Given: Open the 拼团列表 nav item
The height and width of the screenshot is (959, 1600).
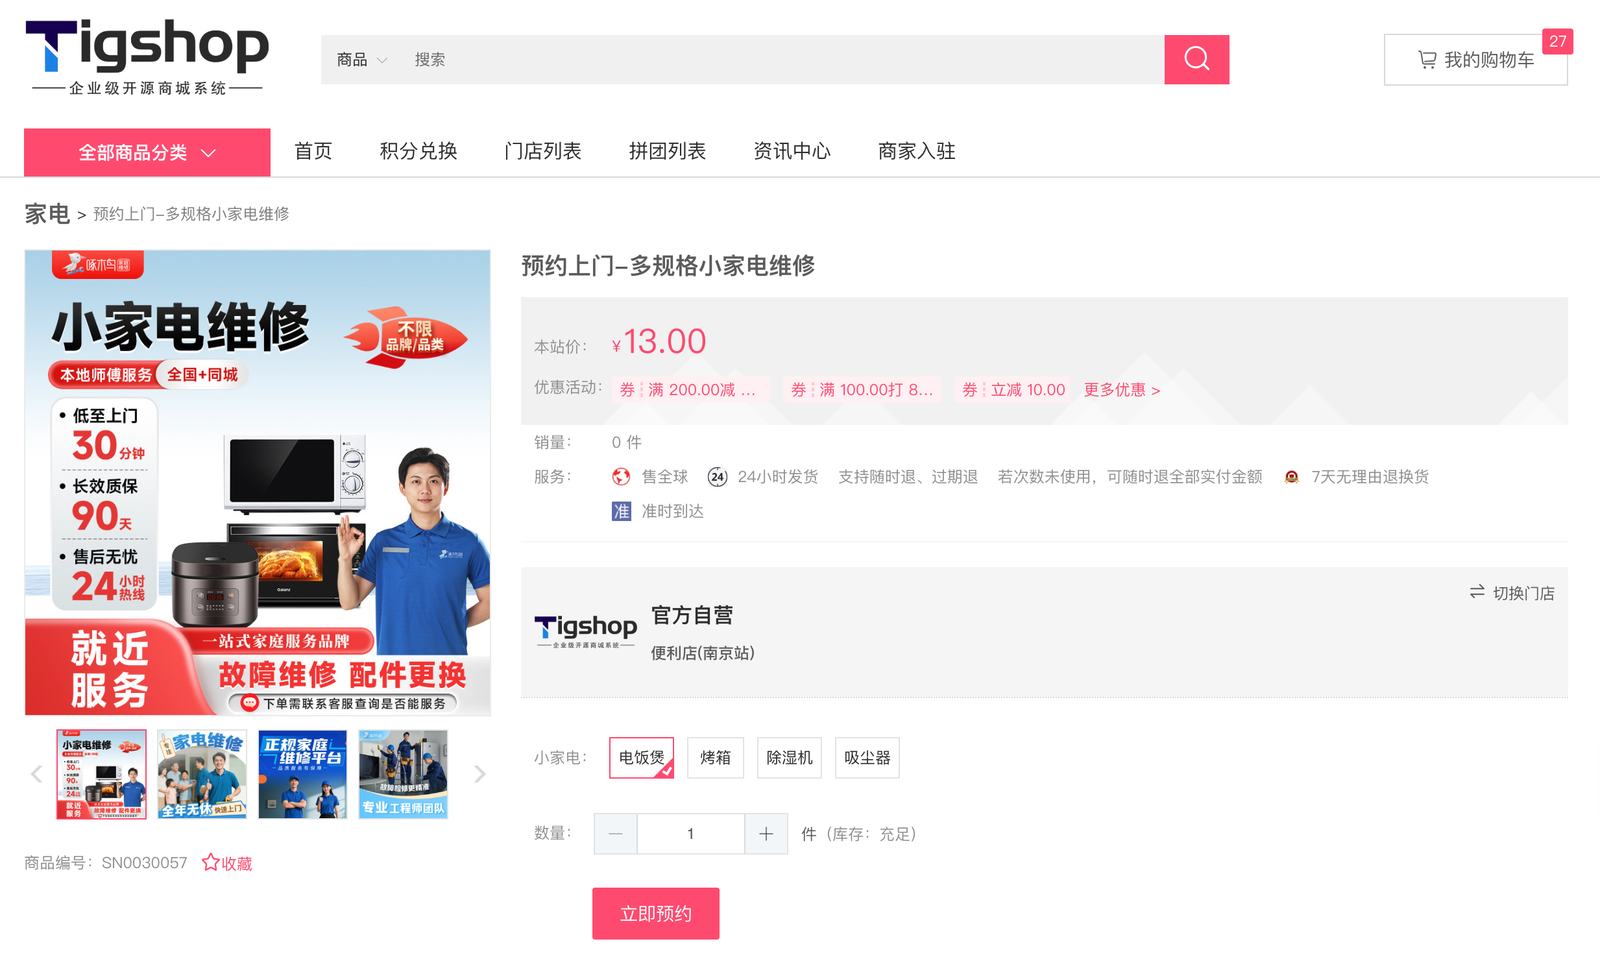Looking at the screenshot, I should (x=667, y=151).
